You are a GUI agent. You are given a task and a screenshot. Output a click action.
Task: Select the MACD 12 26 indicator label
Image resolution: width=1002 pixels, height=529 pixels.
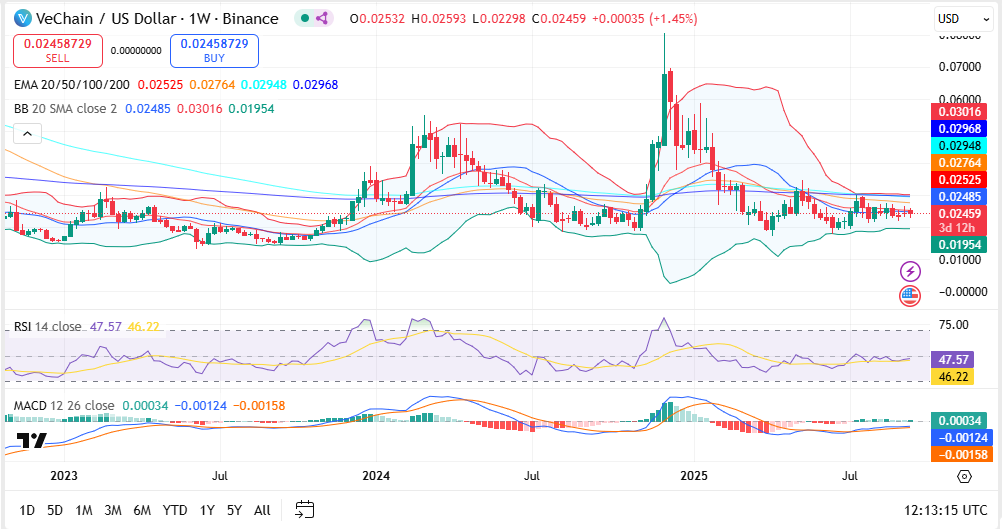pyautogui.click(x=64, y=406)
